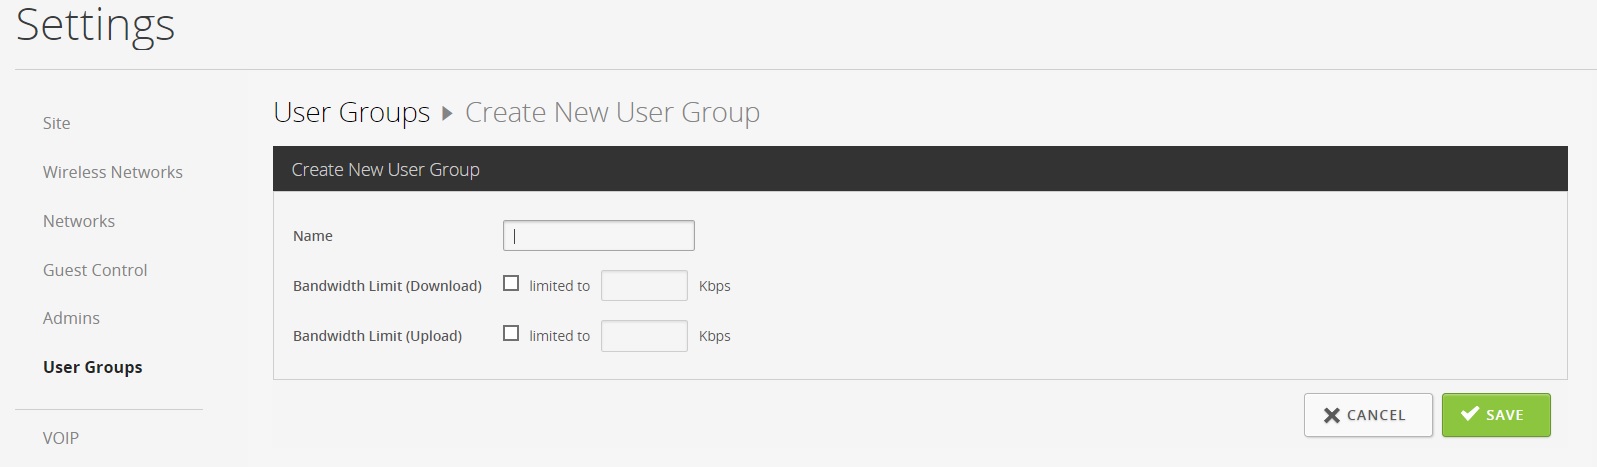Open the Admins section
This screenshot has width=1597, height=467.
click(x=71, y=318)
